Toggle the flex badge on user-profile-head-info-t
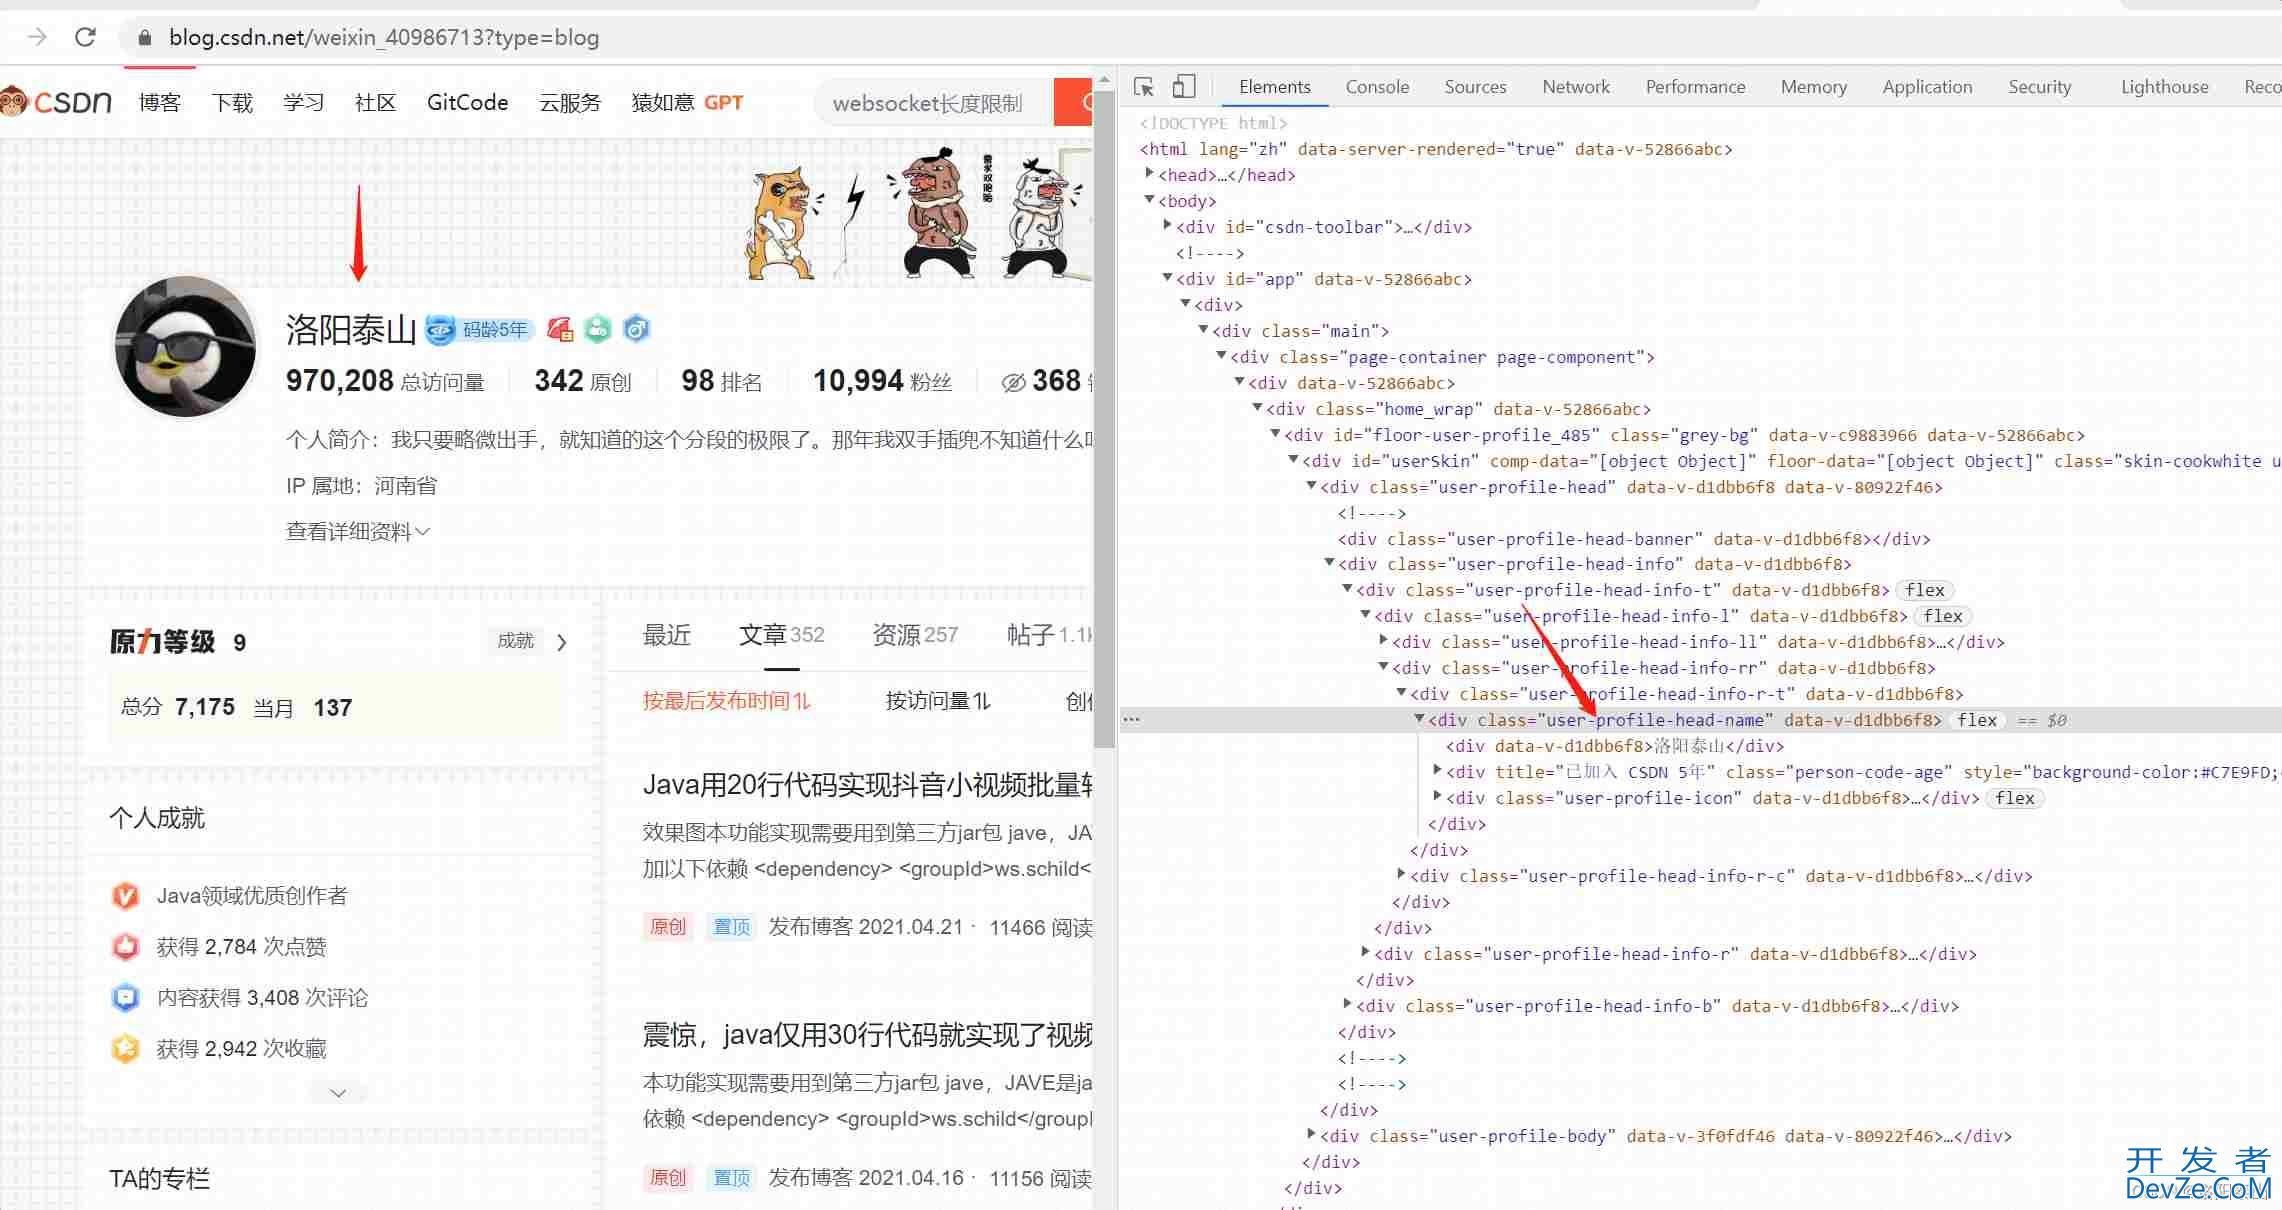The image size is (2282, 1210). [1924, 590]
